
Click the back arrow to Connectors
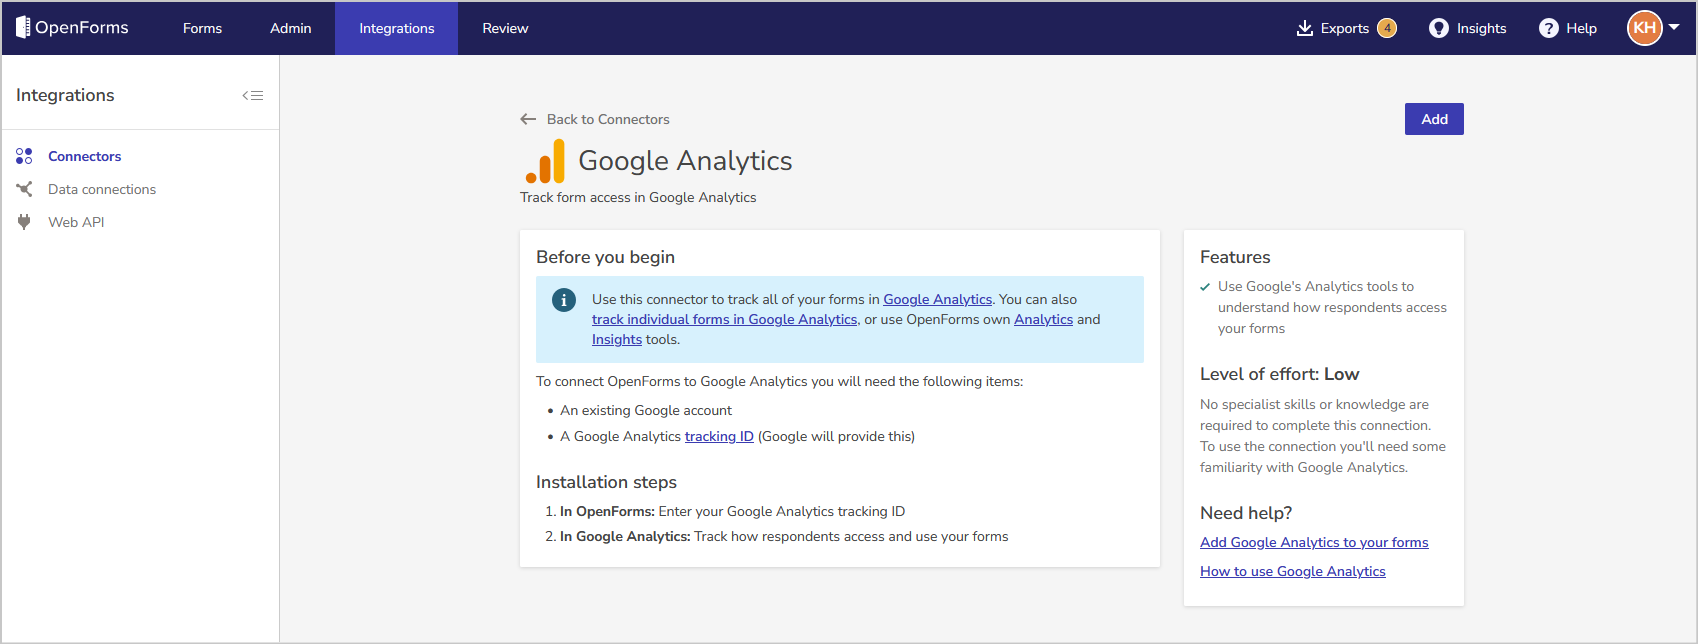(x=528, y=119)
